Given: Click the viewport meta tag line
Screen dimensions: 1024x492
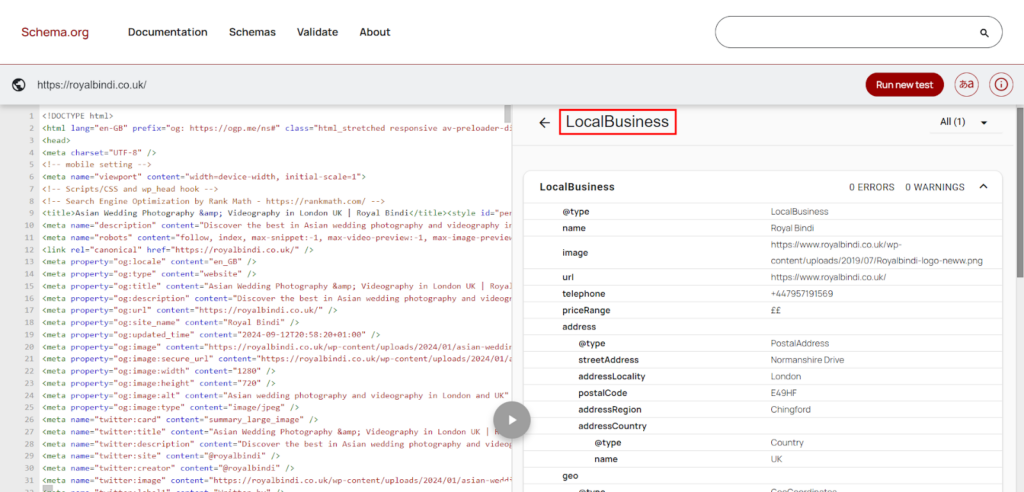Looking at the screenshot, I should (x=204, y=176).
